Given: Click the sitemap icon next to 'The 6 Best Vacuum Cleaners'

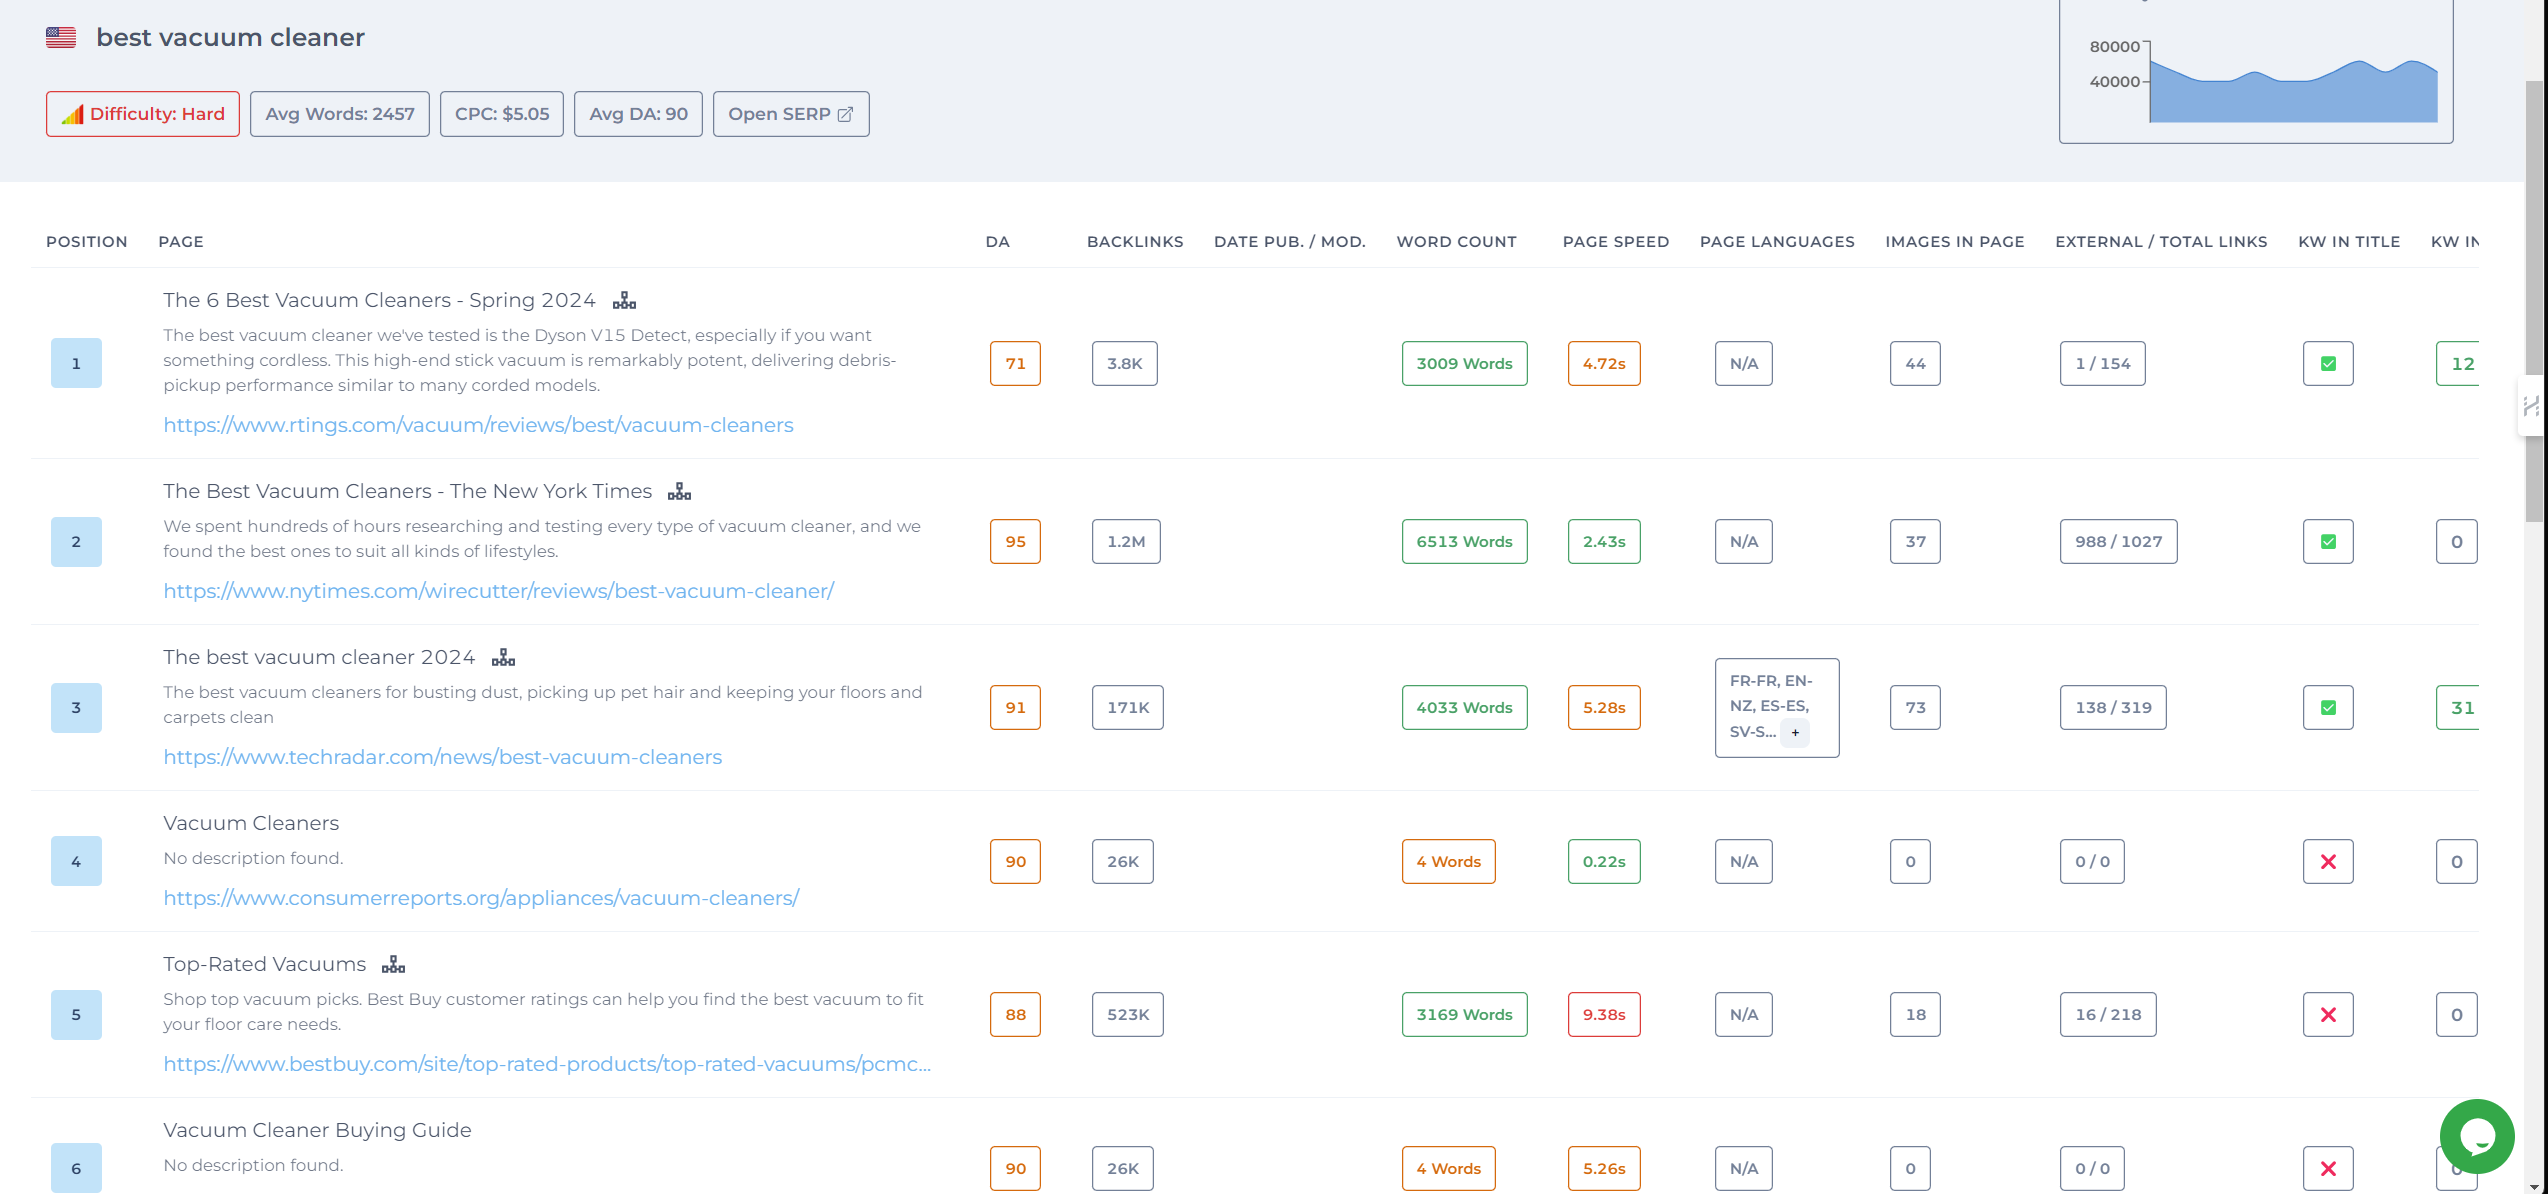Looking at the screenshot, I should pyautogui.click(x=625, y=299).
